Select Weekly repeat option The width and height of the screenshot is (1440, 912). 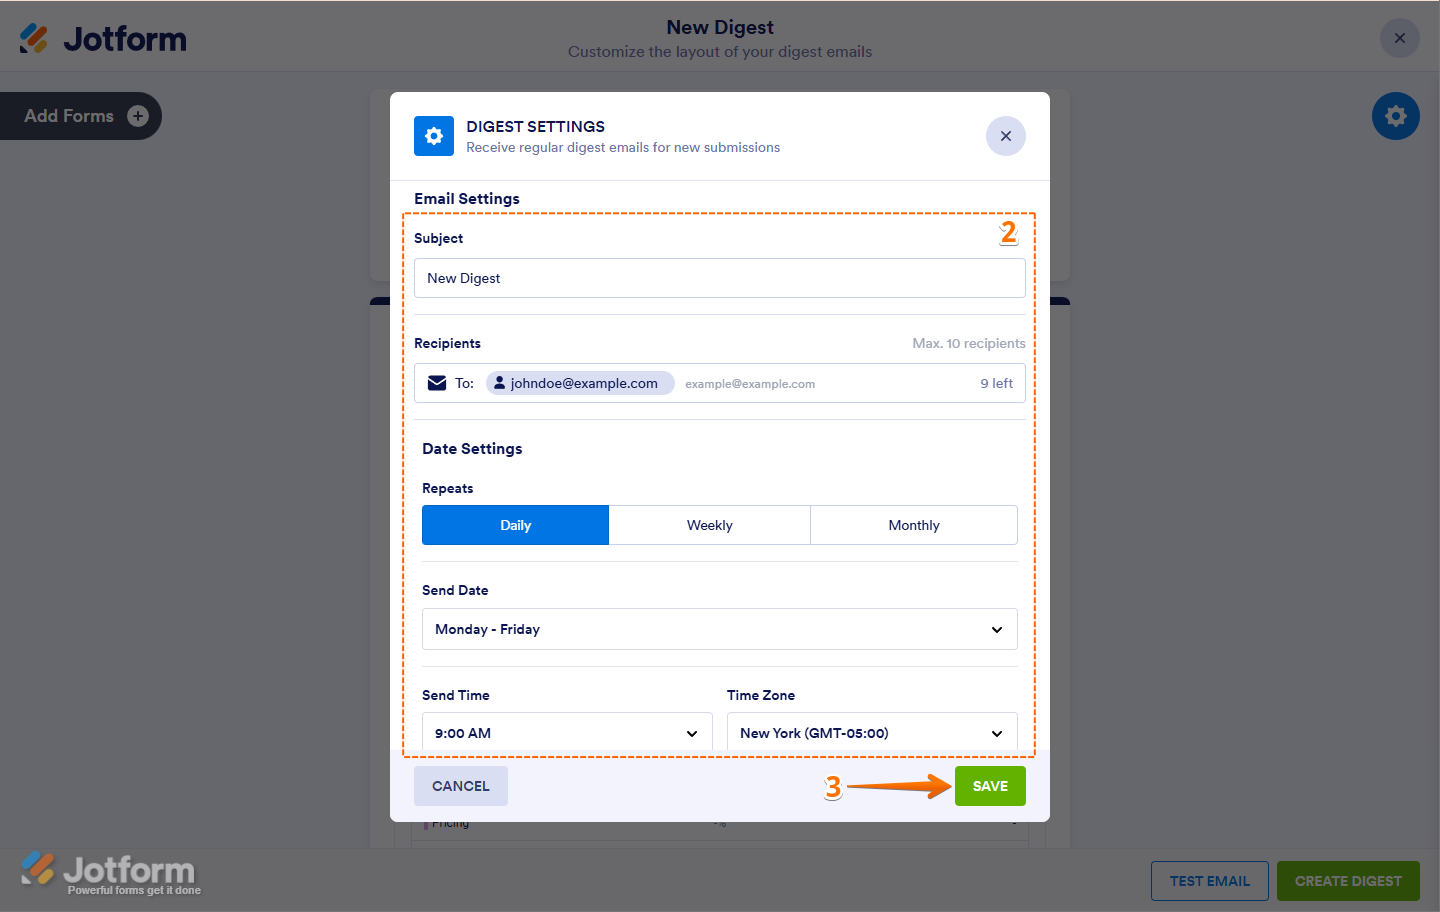709,525
